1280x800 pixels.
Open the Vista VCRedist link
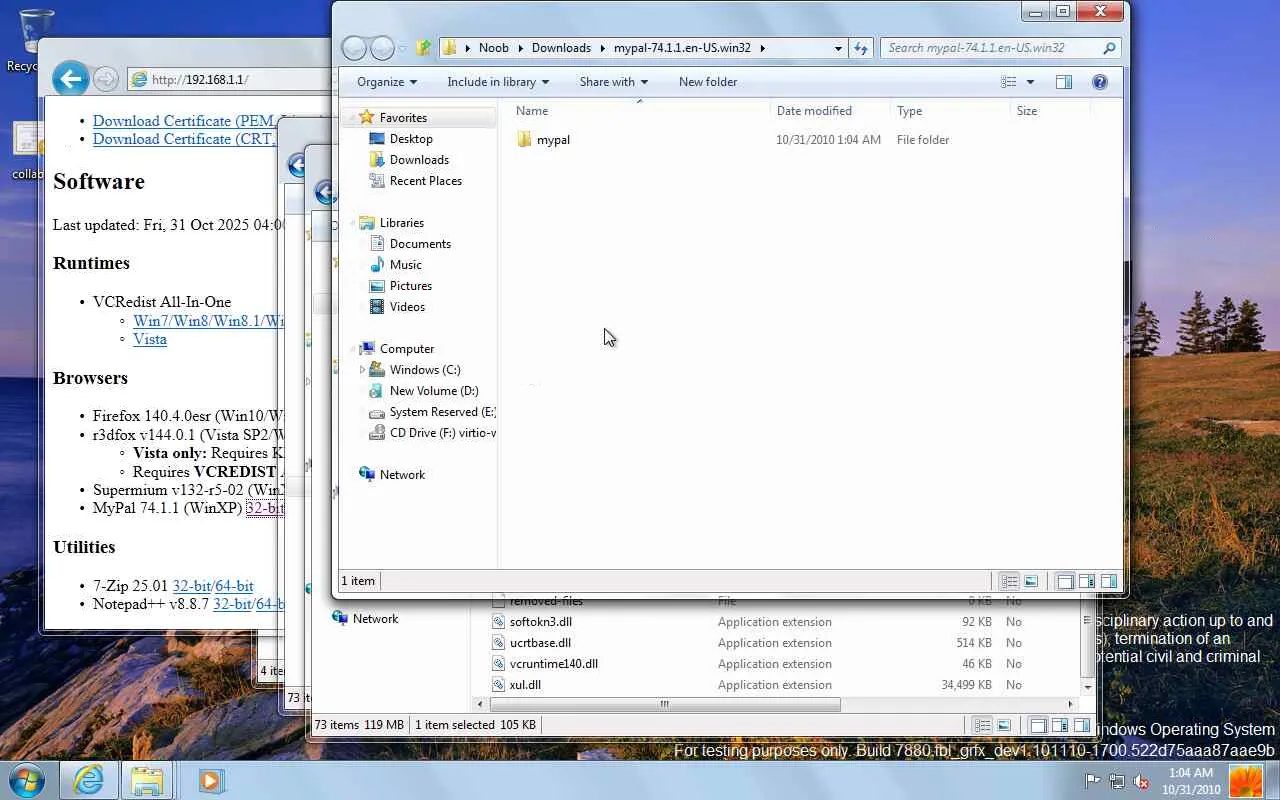click(x=150, y=339)
